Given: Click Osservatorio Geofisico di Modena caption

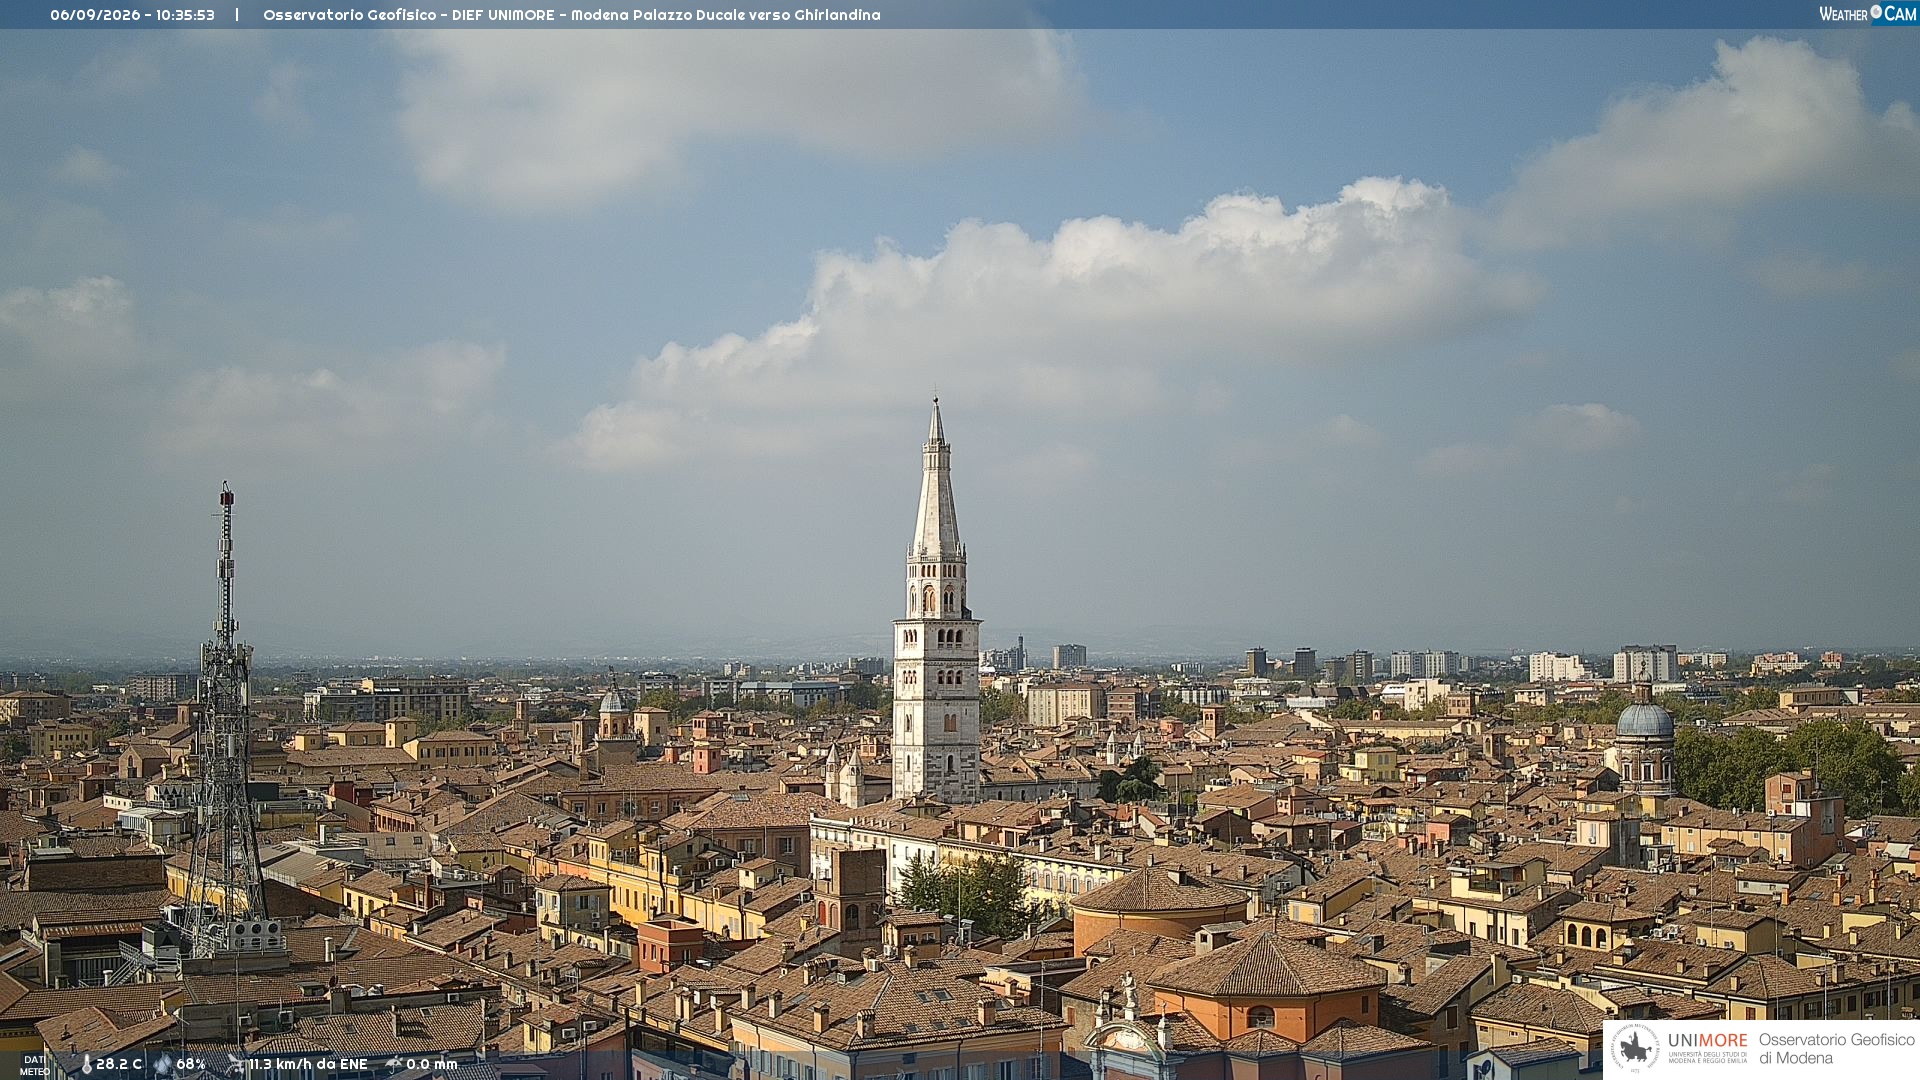Looking at the screenshot, I should coord(1836,1048).
